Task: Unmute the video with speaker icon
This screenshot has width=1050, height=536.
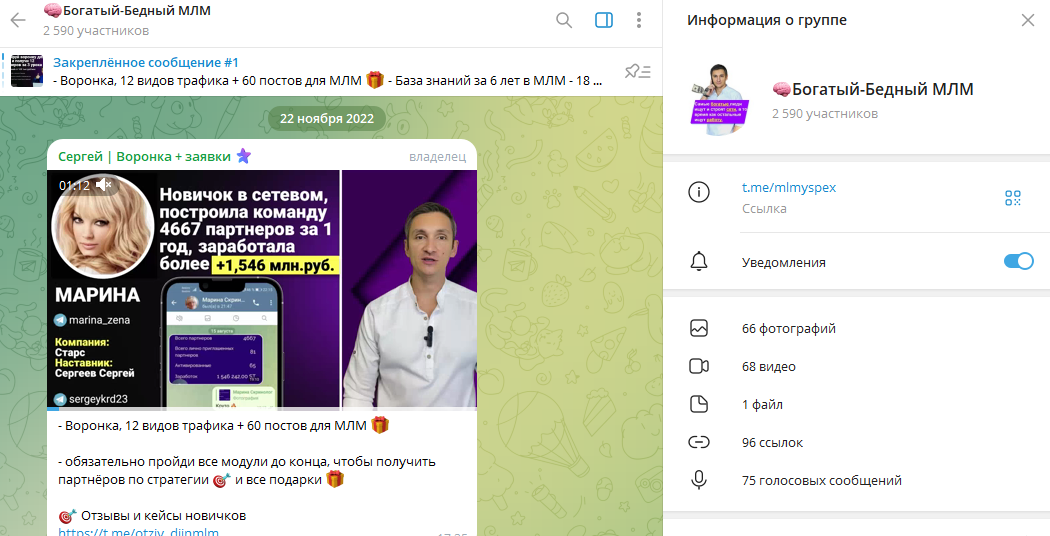Action: (104, 185)
